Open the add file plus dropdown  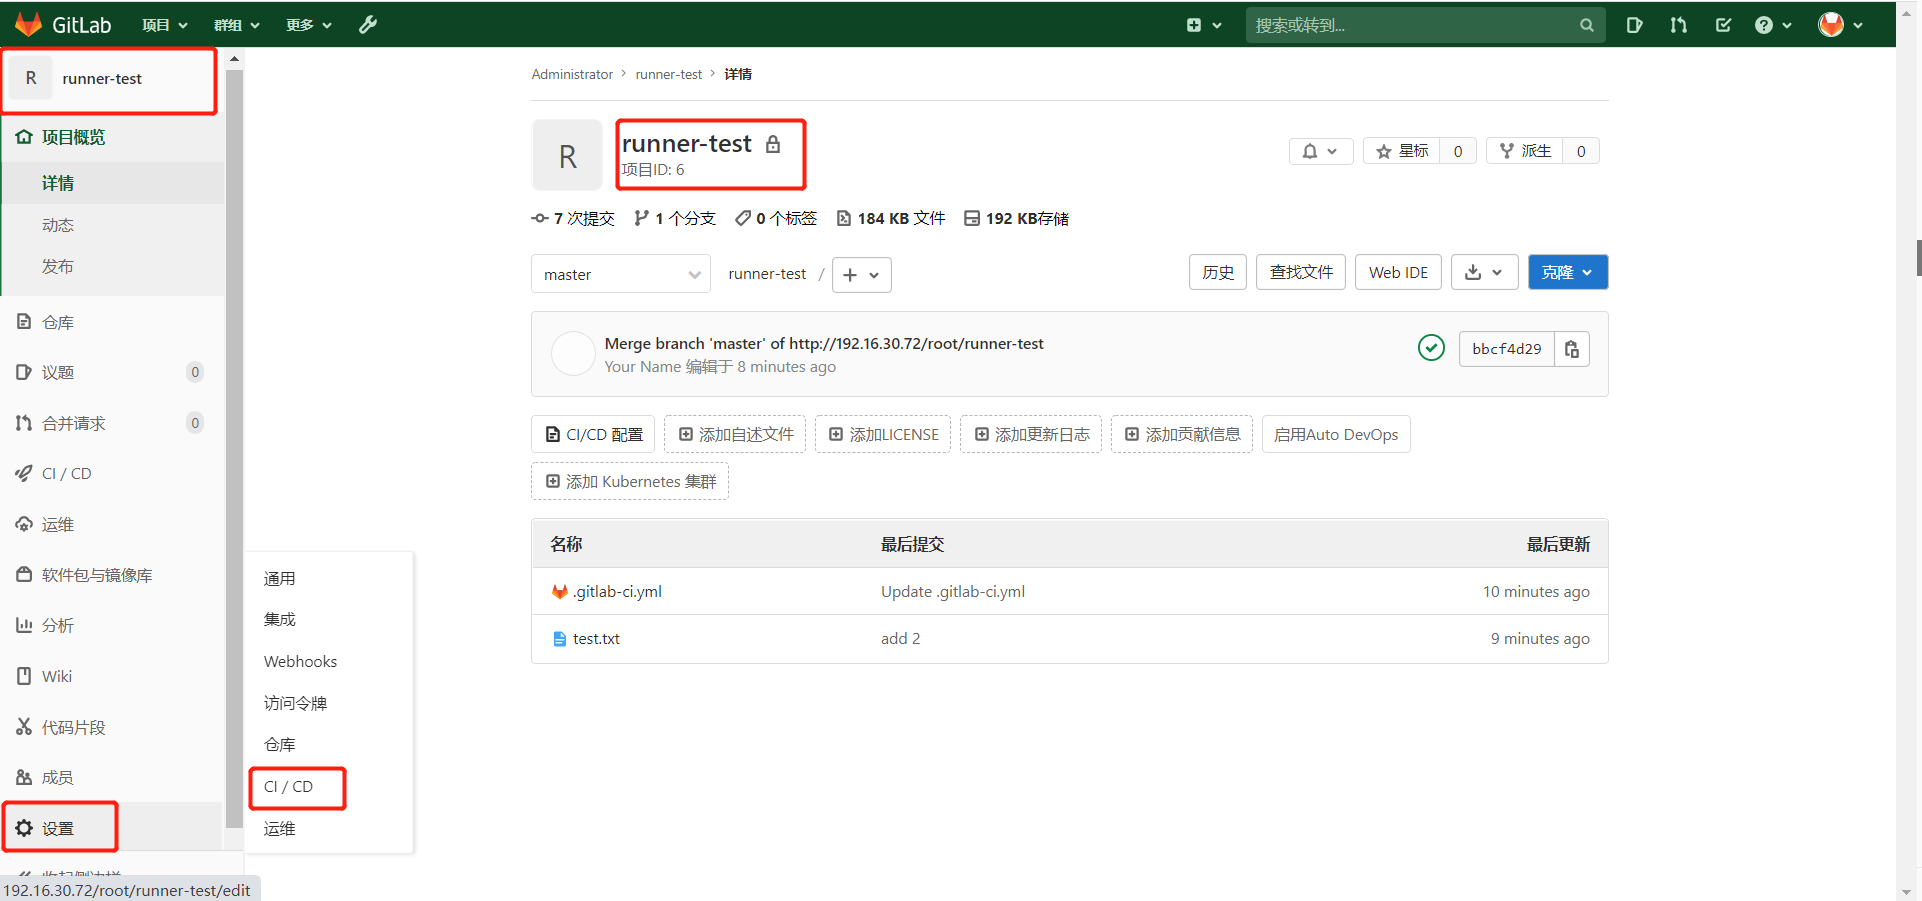click(861, 274)
